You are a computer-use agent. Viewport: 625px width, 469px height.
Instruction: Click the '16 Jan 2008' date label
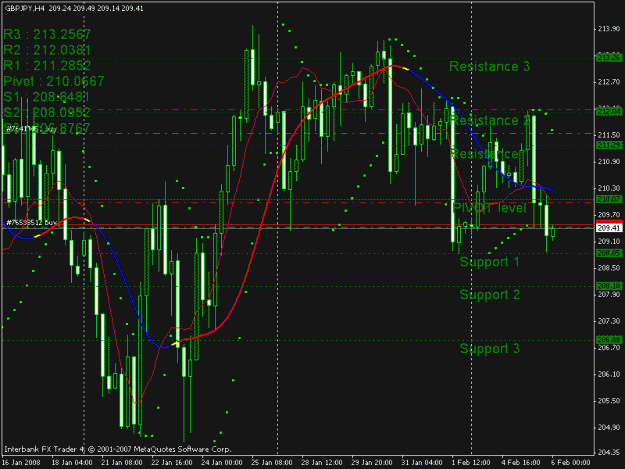pos(21,463)
